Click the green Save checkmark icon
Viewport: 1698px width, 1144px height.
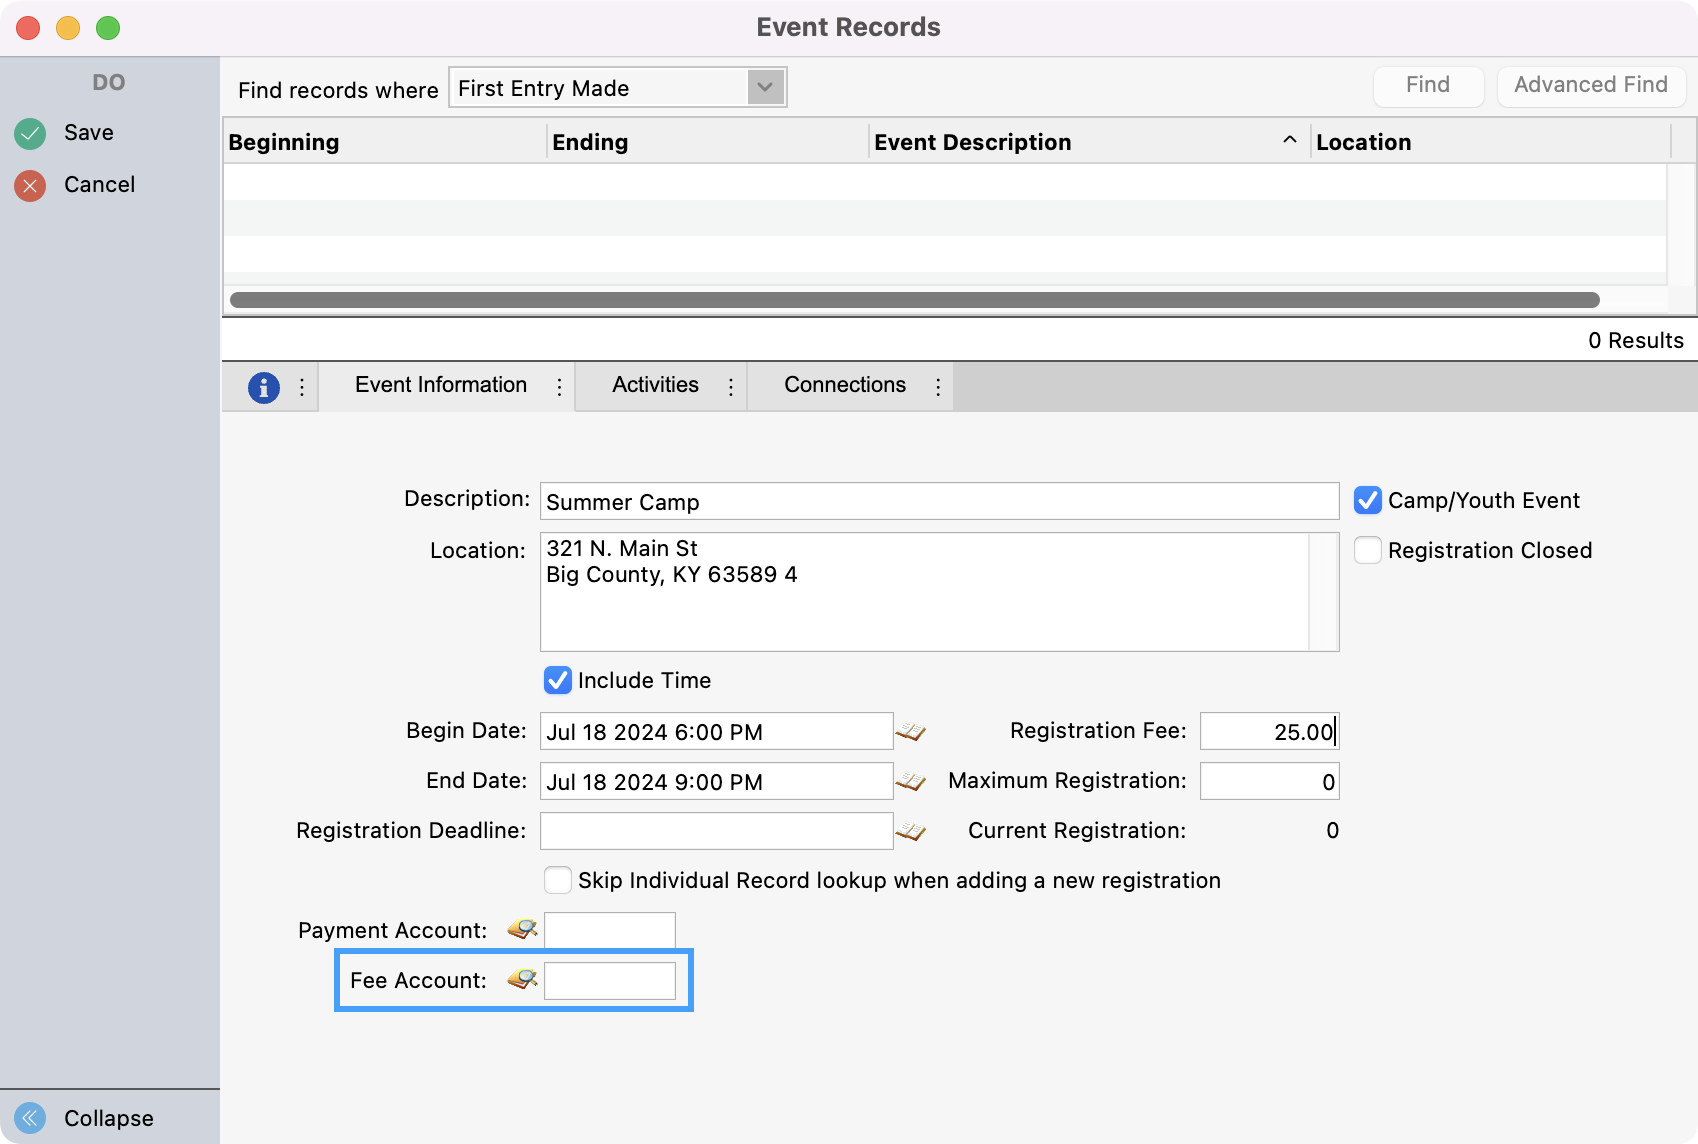pos(30,133)
